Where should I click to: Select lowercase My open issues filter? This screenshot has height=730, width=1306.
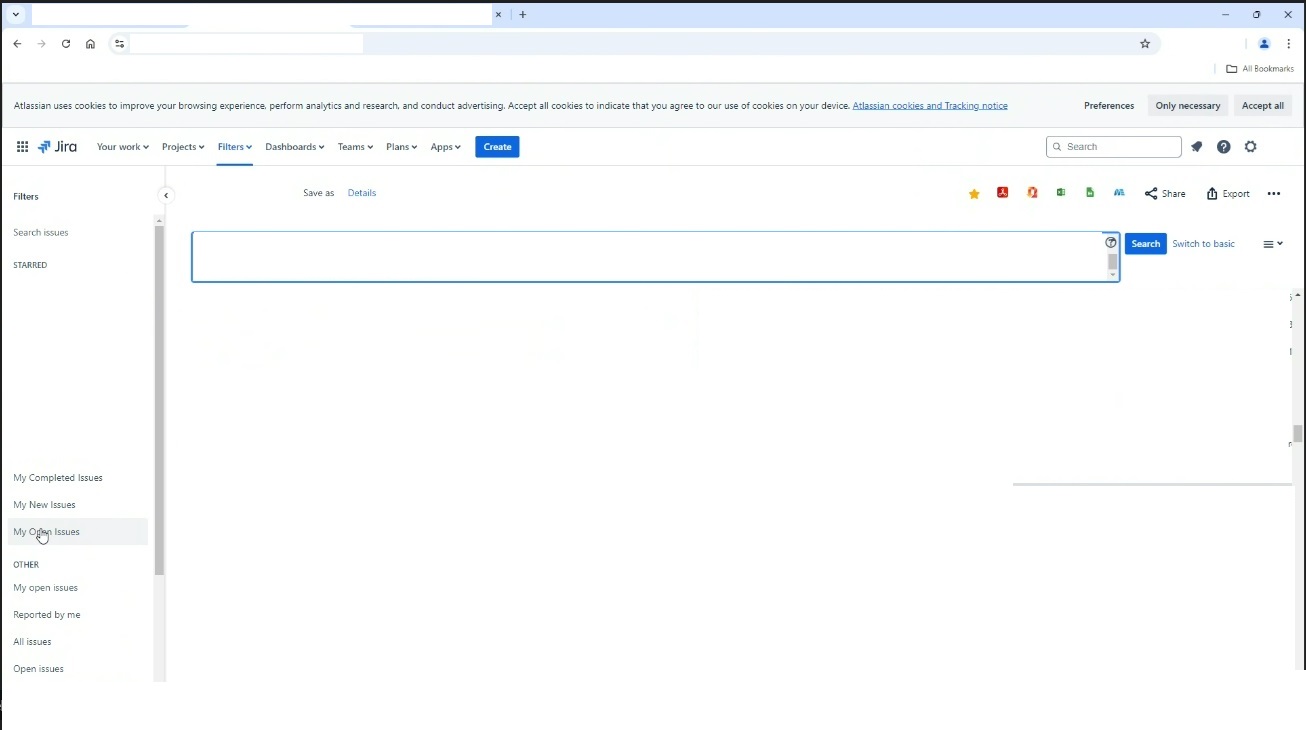point(45,588)
